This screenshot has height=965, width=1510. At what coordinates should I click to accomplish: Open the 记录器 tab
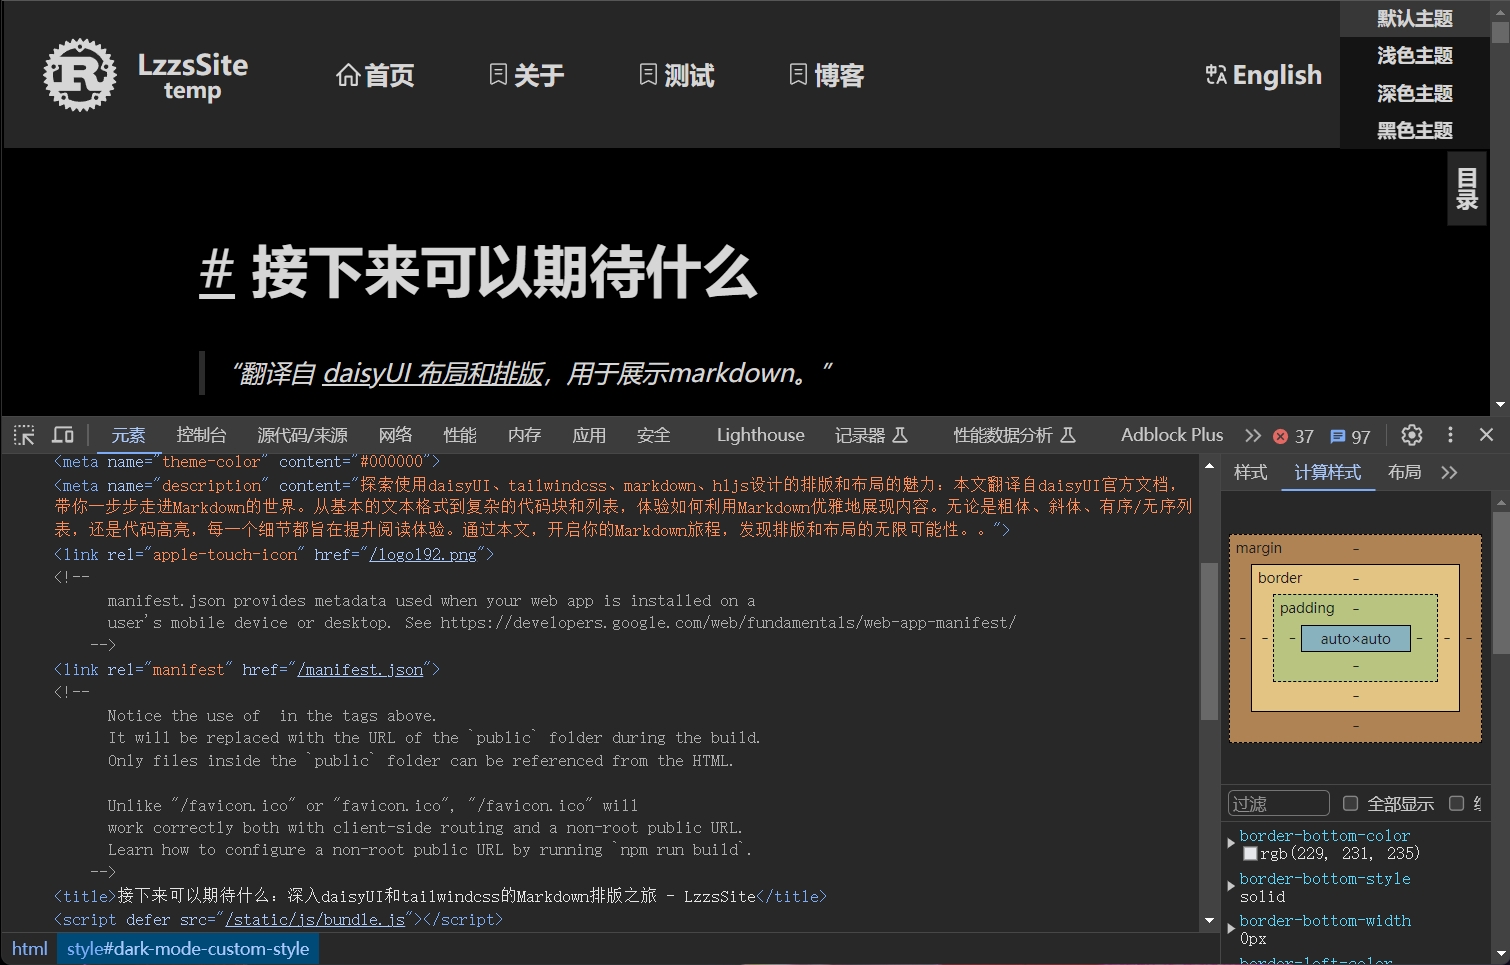871,435
